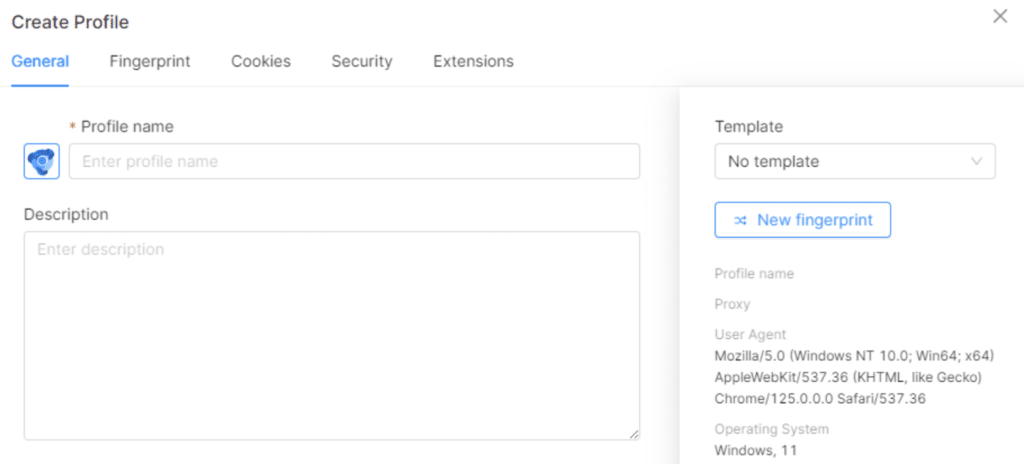
Task: Click the Profile name summary label
Action: click(754, 274)
